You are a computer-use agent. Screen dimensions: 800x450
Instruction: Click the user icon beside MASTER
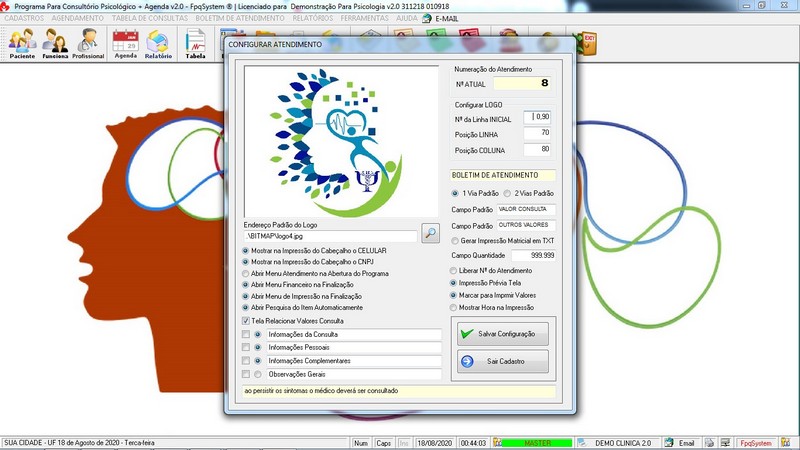click(497, 443)
